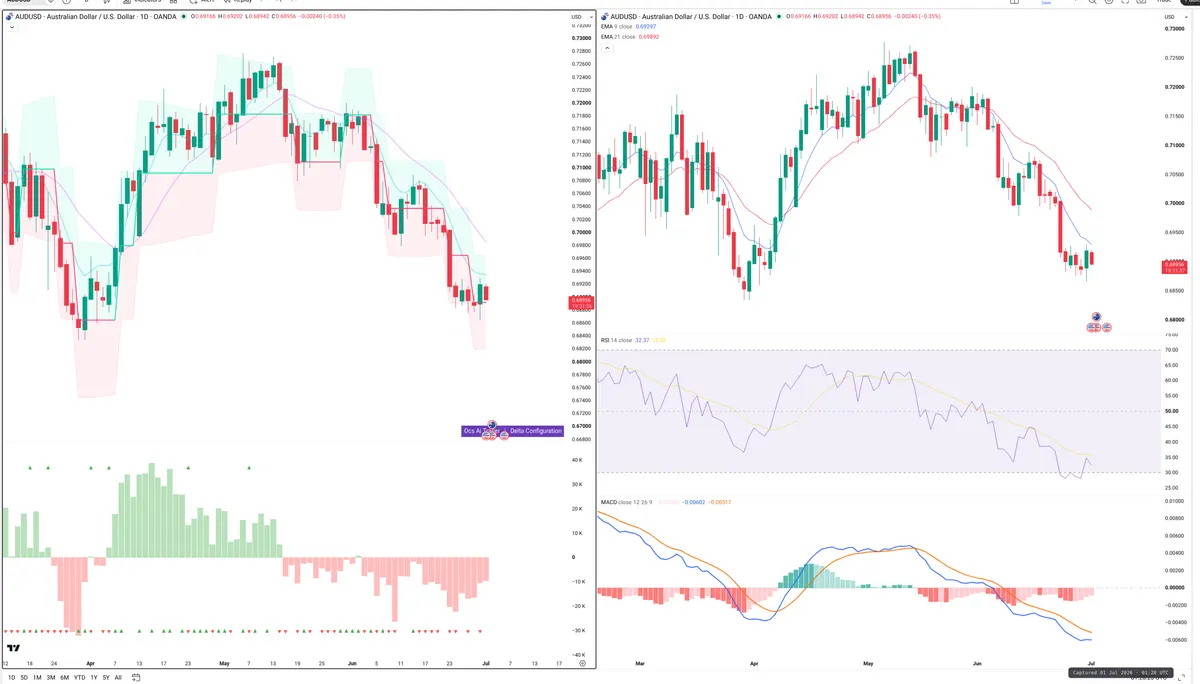Open chart settings gear on left chart
This screenshot has width=1200, height=684.
click(582, 663)
